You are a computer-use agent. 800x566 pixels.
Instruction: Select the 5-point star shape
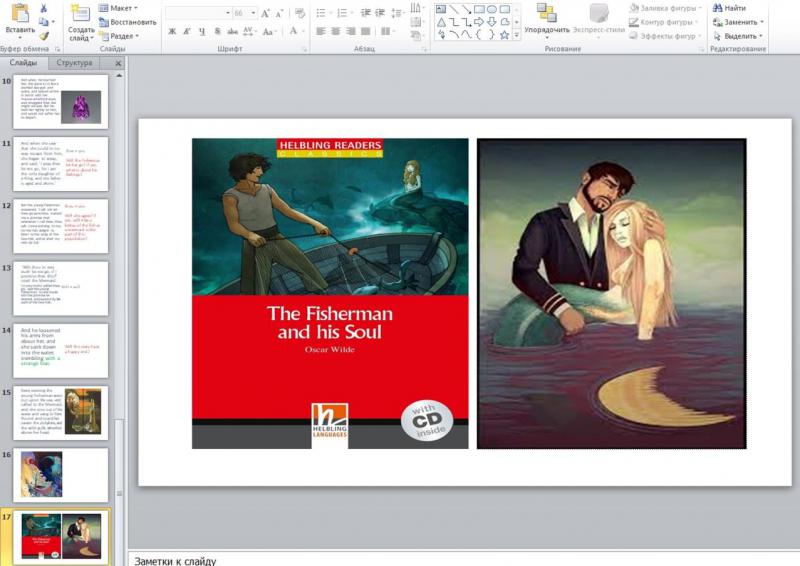pos(505,35)
